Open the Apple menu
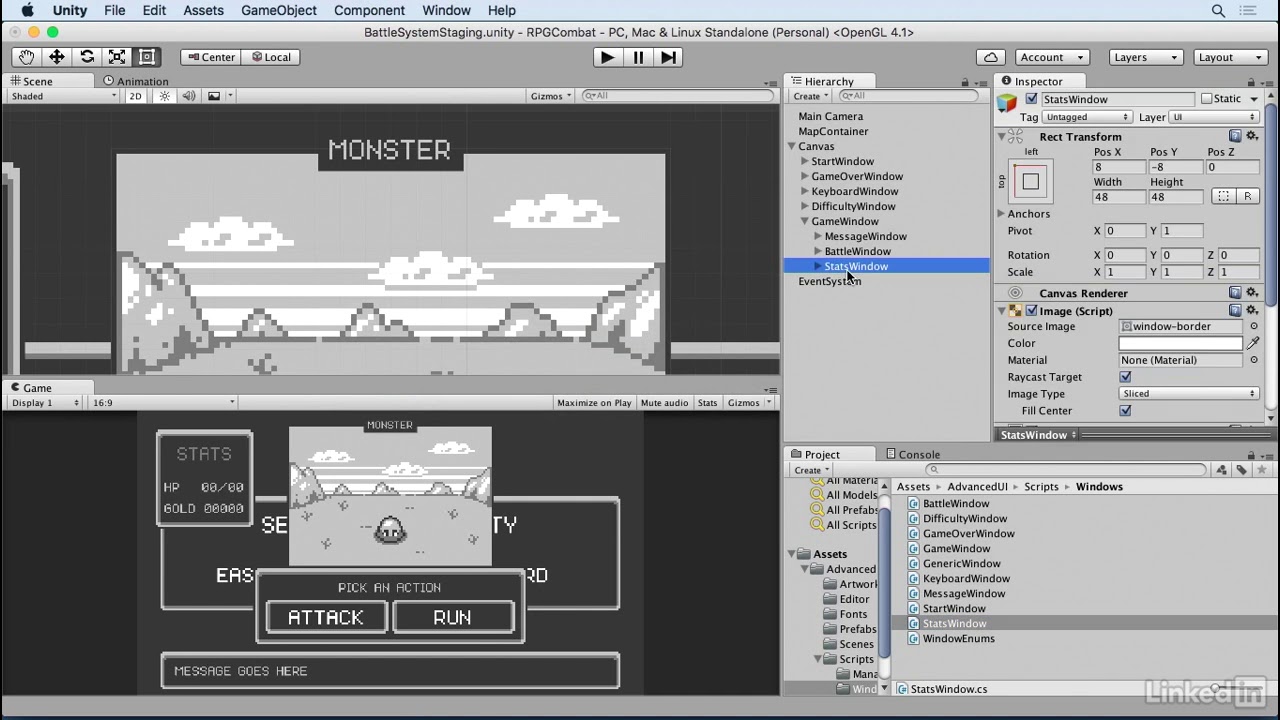This screenshot has height=720, width=1280. [28, 10]
